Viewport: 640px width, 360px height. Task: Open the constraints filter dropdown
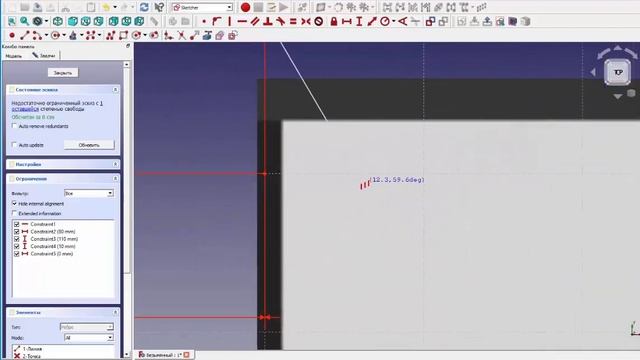click(x=89, y=193)
